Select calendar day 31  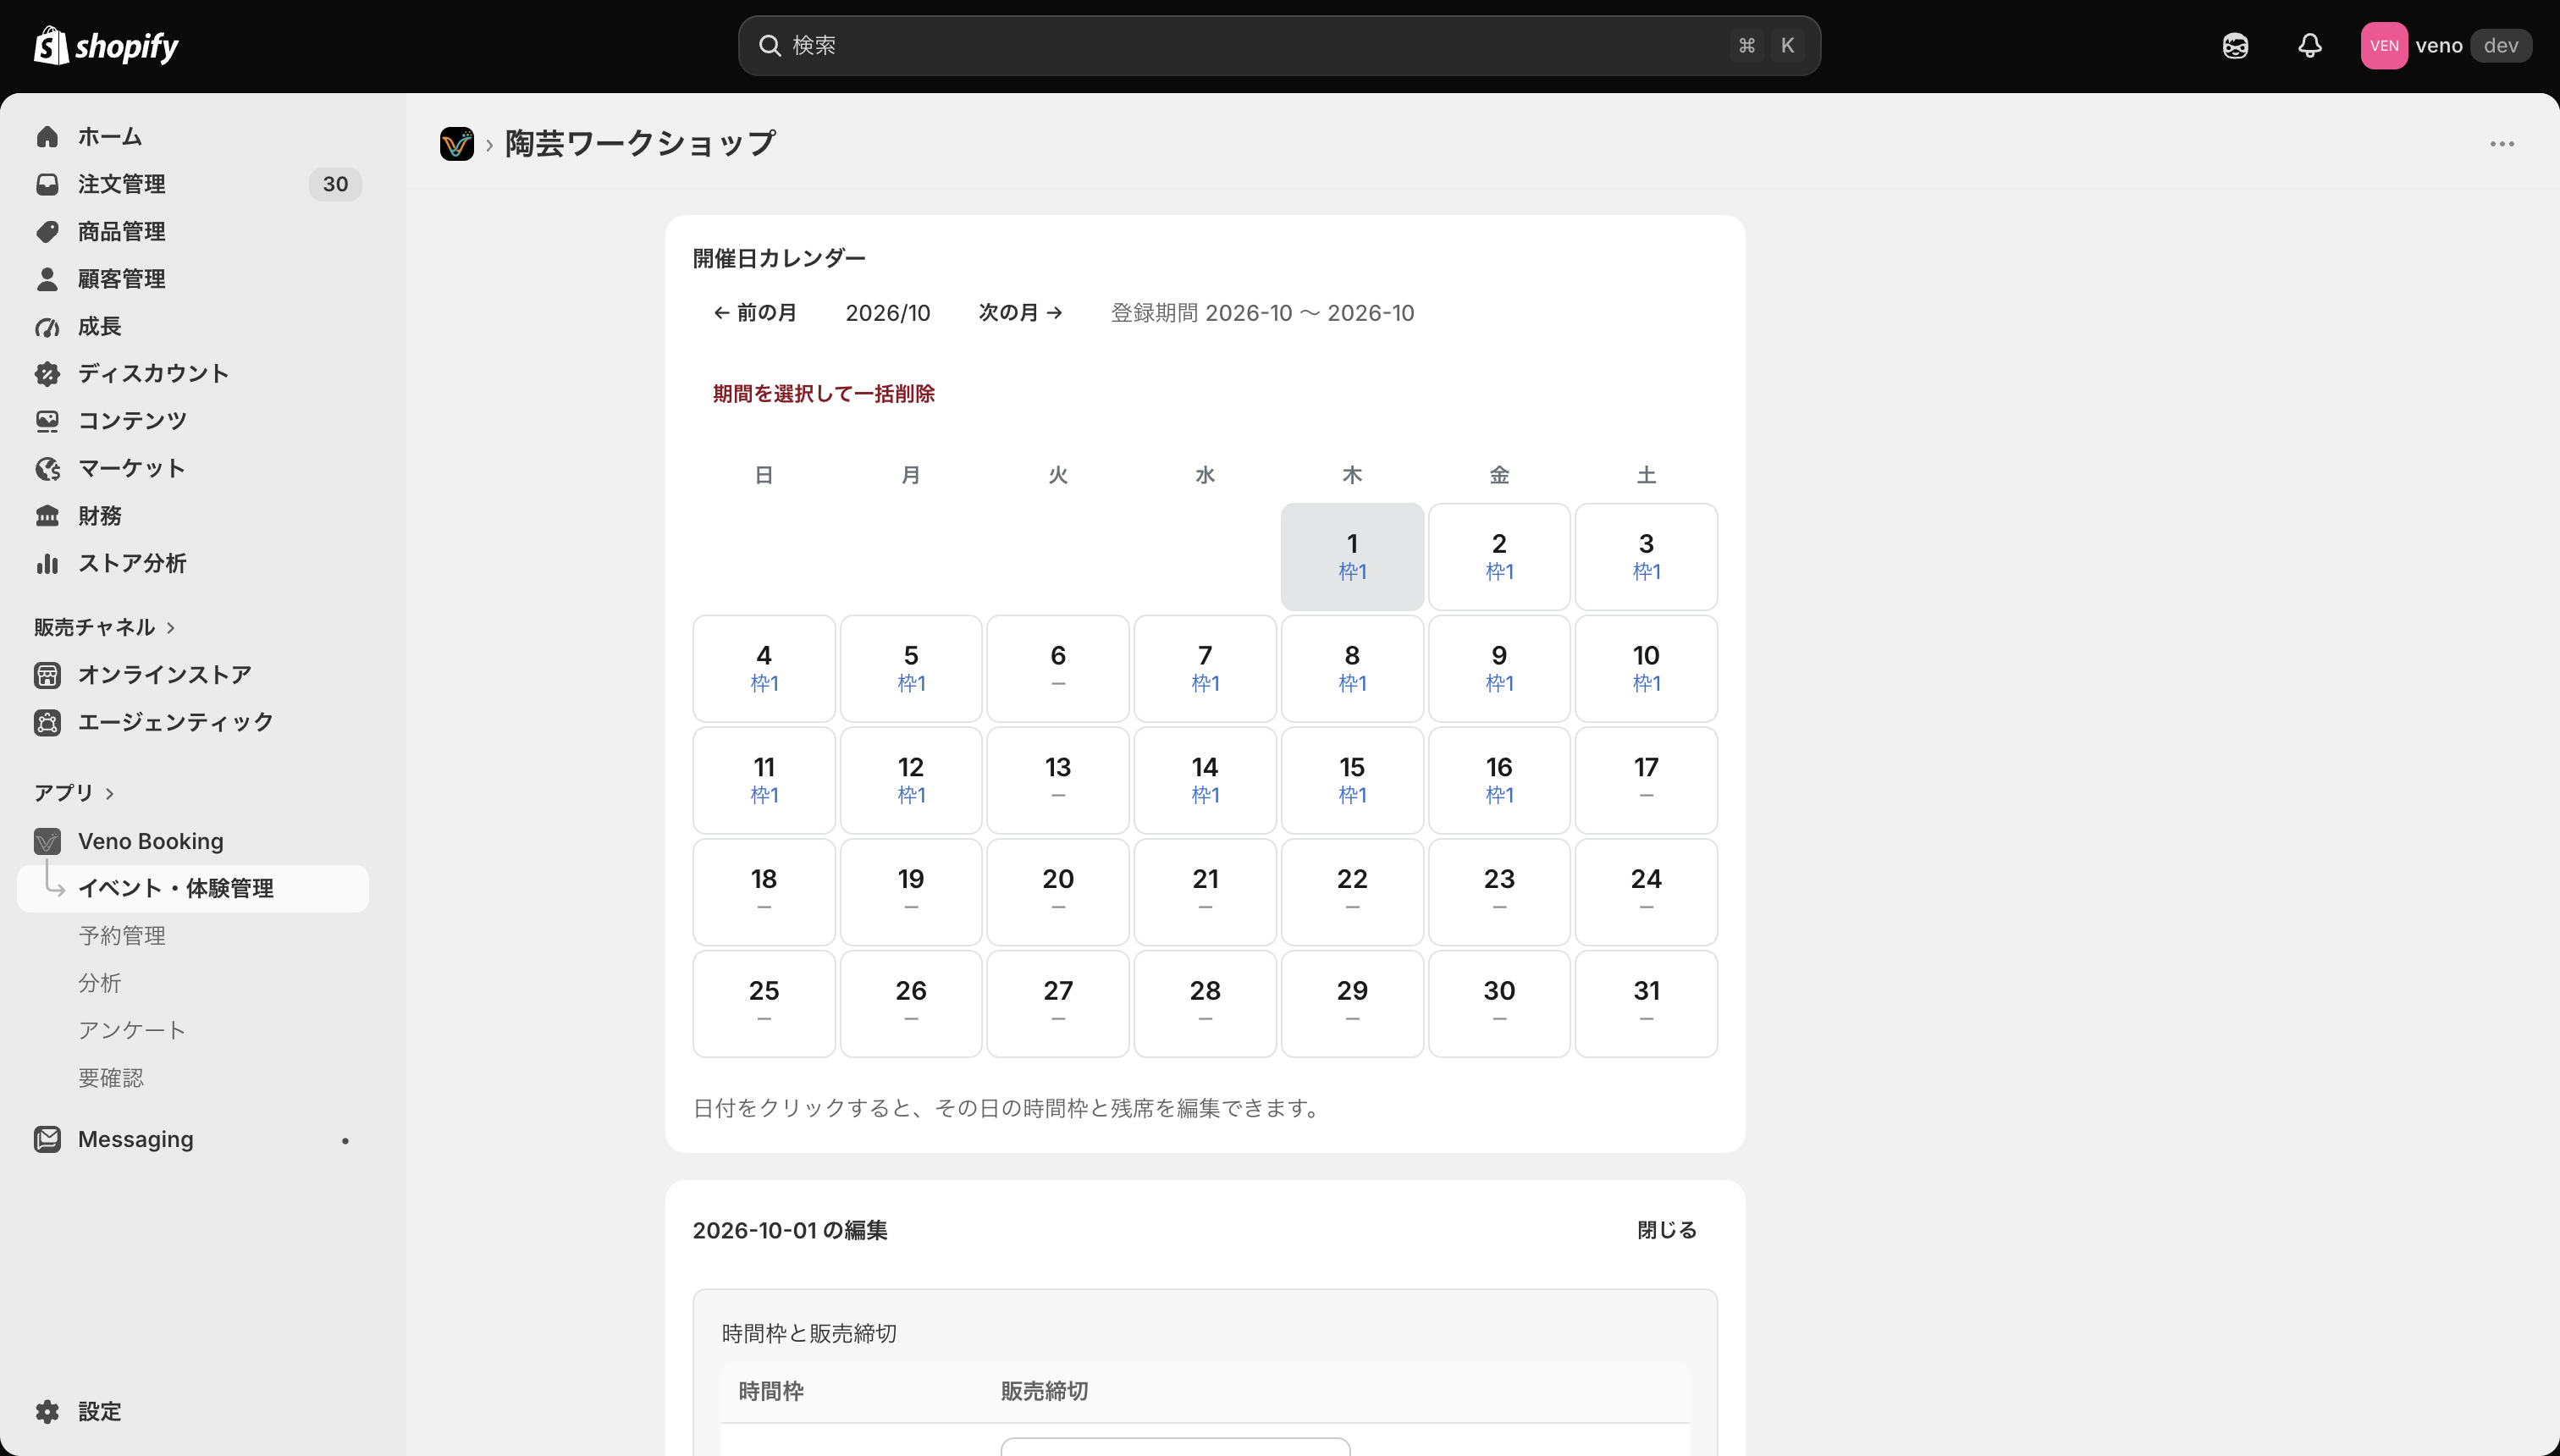tap(1646, 1004)
